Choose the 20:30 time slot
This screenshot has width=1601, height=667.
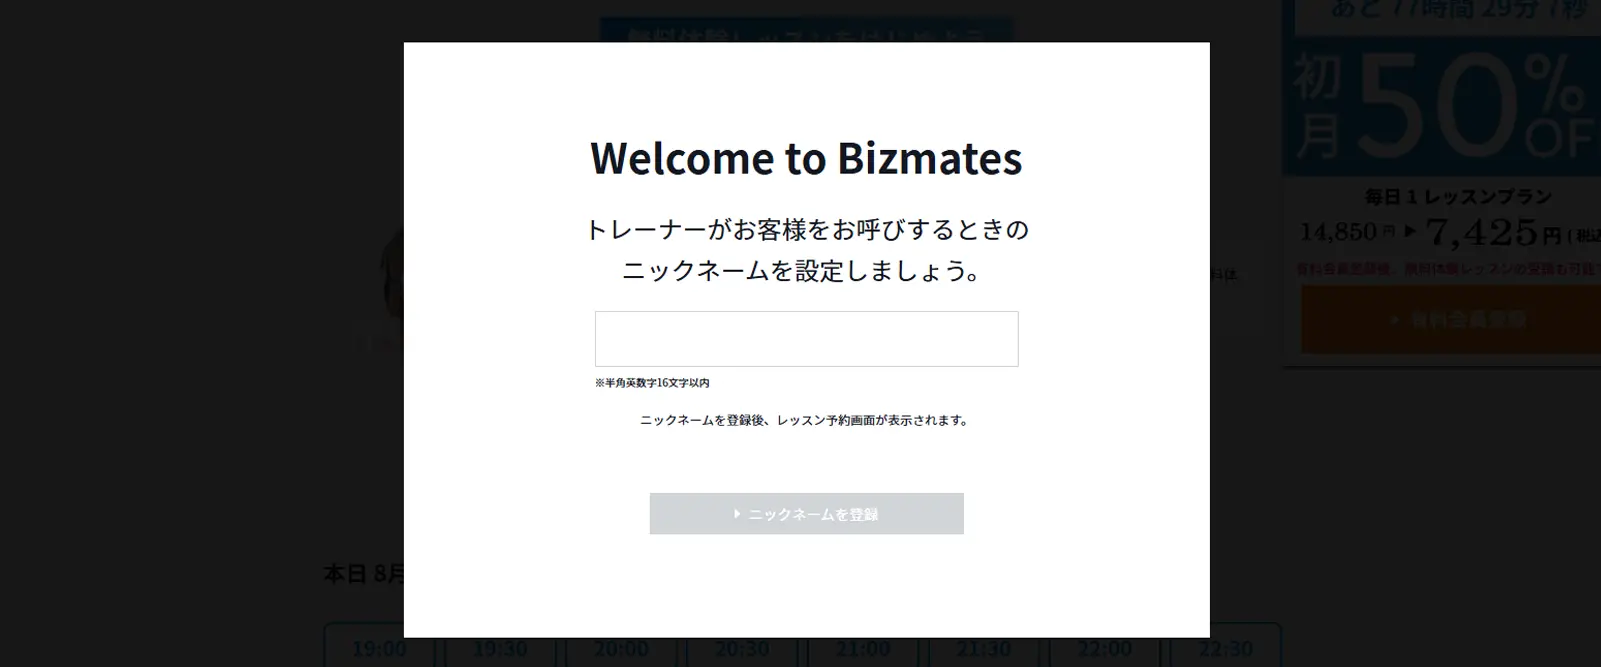coord(742,648)
